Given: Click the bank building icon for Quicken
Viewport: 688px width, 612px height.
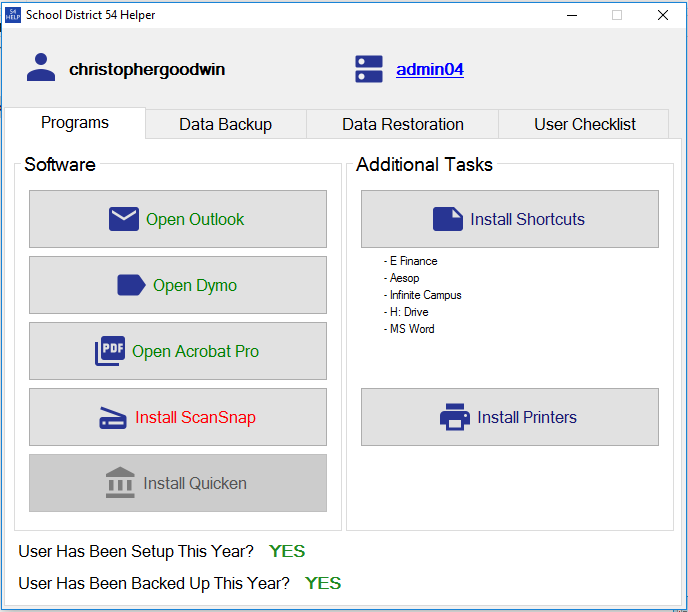Looking at the screenshot, I should tap(120, 483).
